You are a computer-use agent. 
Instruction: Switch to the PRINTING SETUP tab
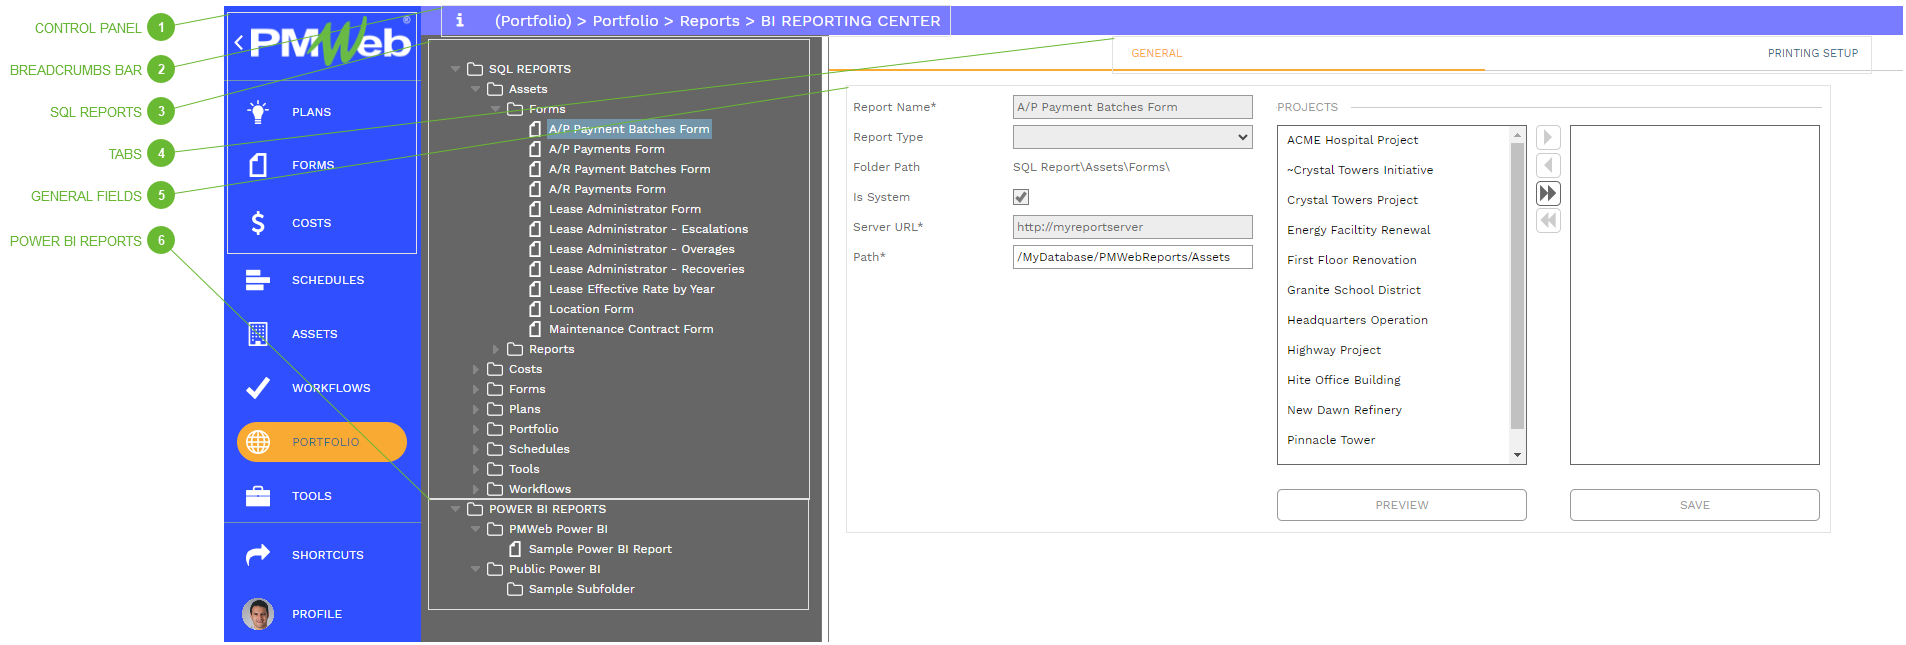[x=1812, y=53]
